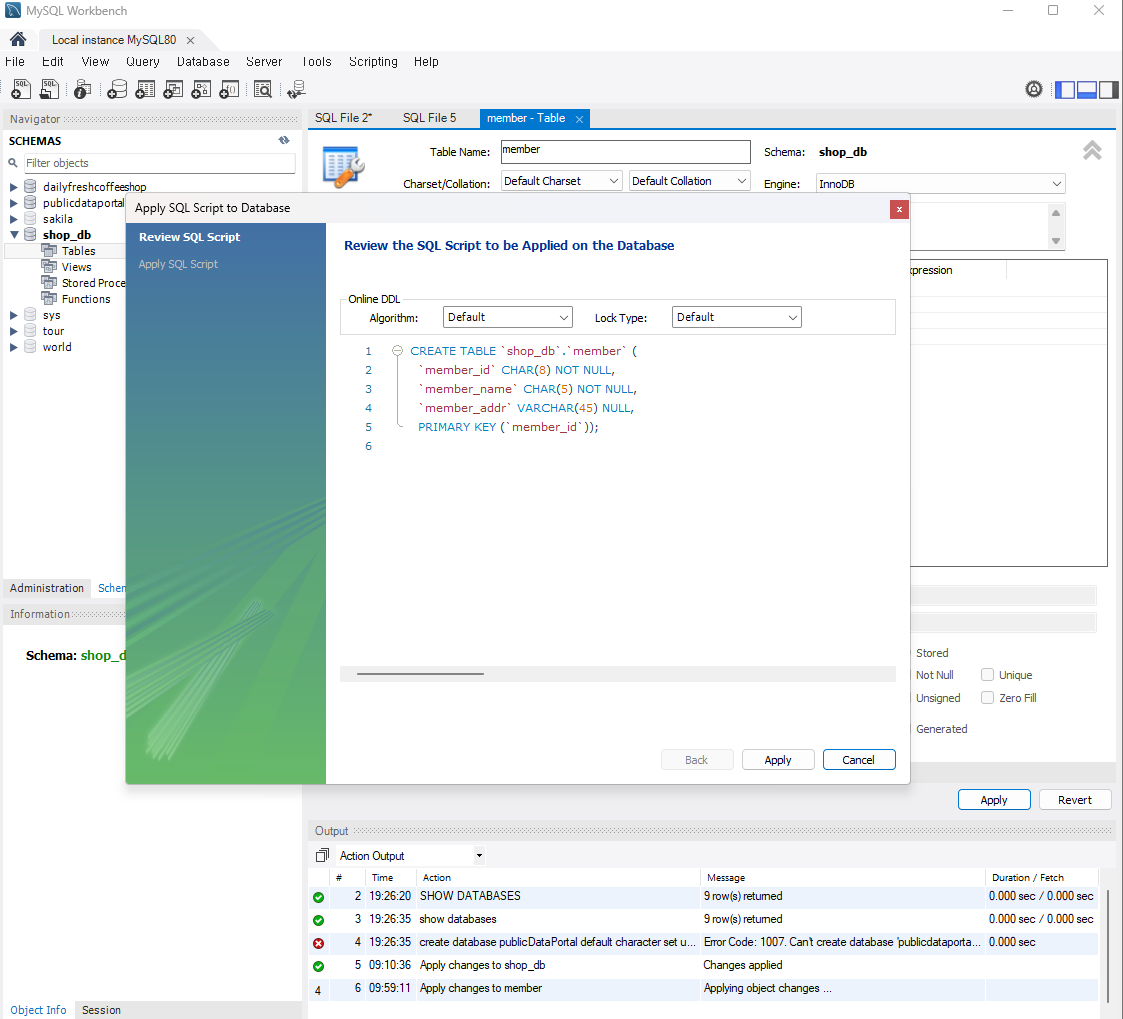Select the Views item under shop_db
The image size is (1123, 1019).
pos(76,267)
